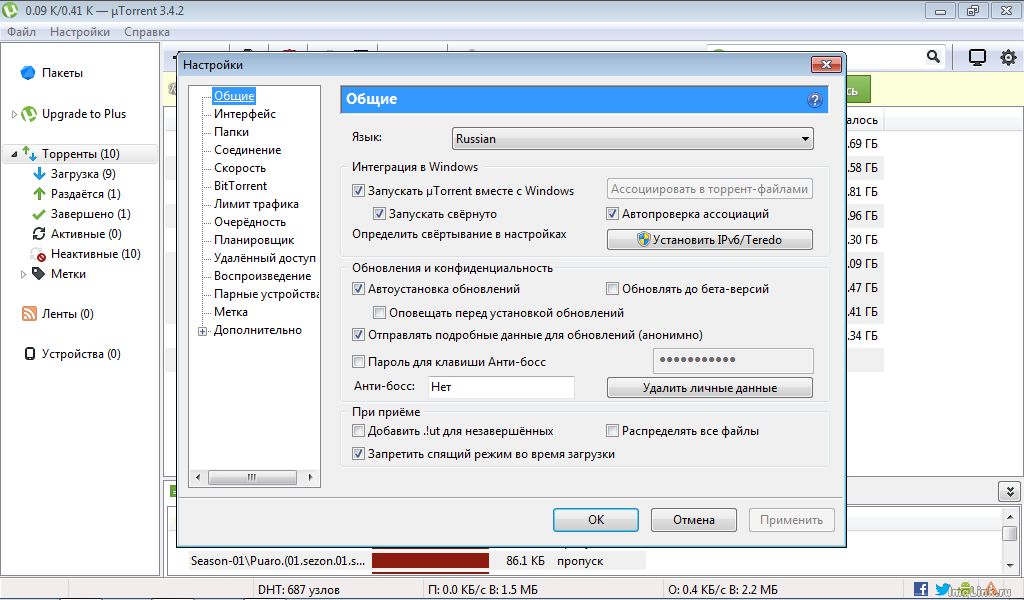
Task: Click the Facebook icon in status bar
Action: click(x=921, y=589)
